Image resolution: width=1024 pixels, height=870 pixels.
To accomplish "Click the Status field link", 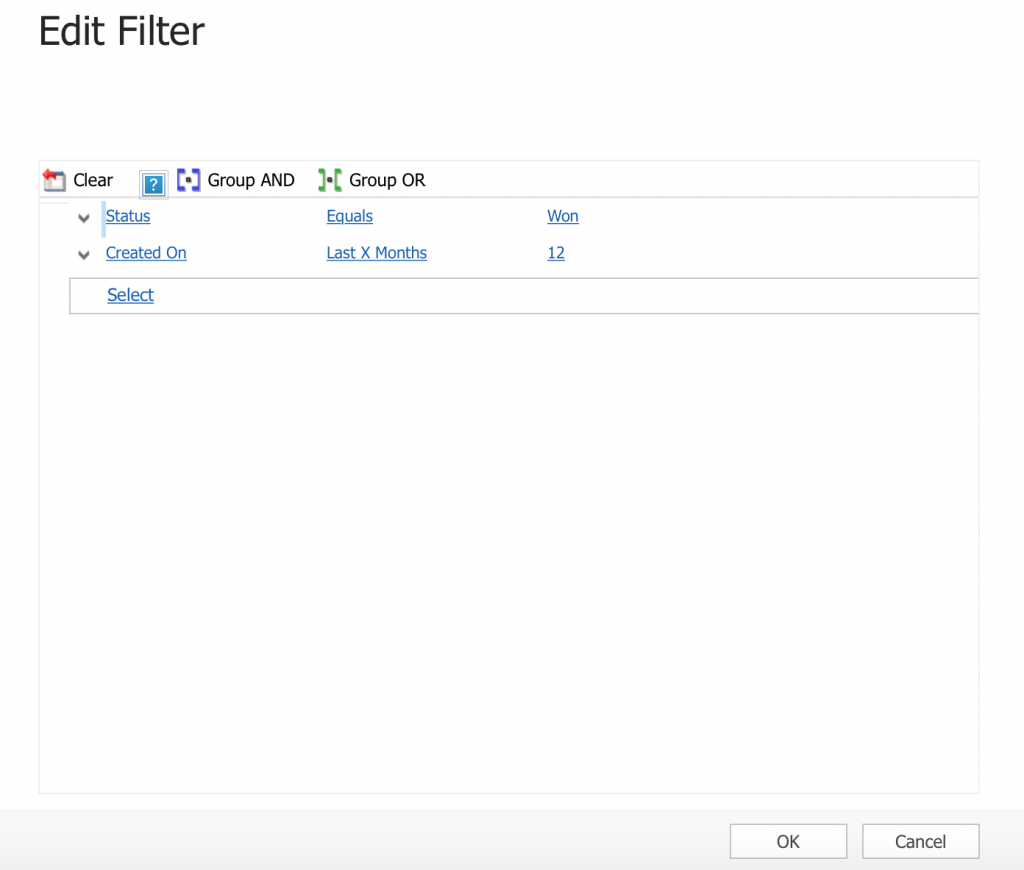I will pos(128,216).
